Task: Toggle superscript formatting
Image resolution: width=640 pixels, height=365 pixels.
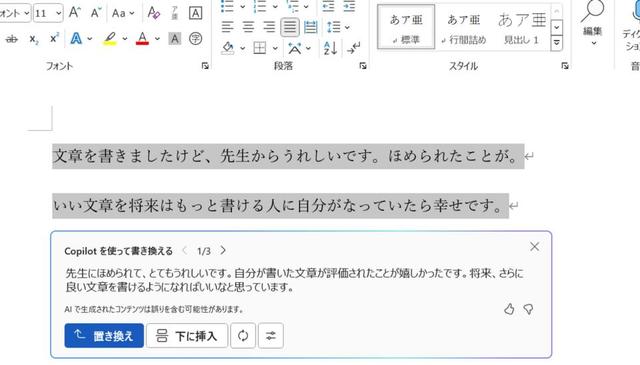Action: pos(54,38)
